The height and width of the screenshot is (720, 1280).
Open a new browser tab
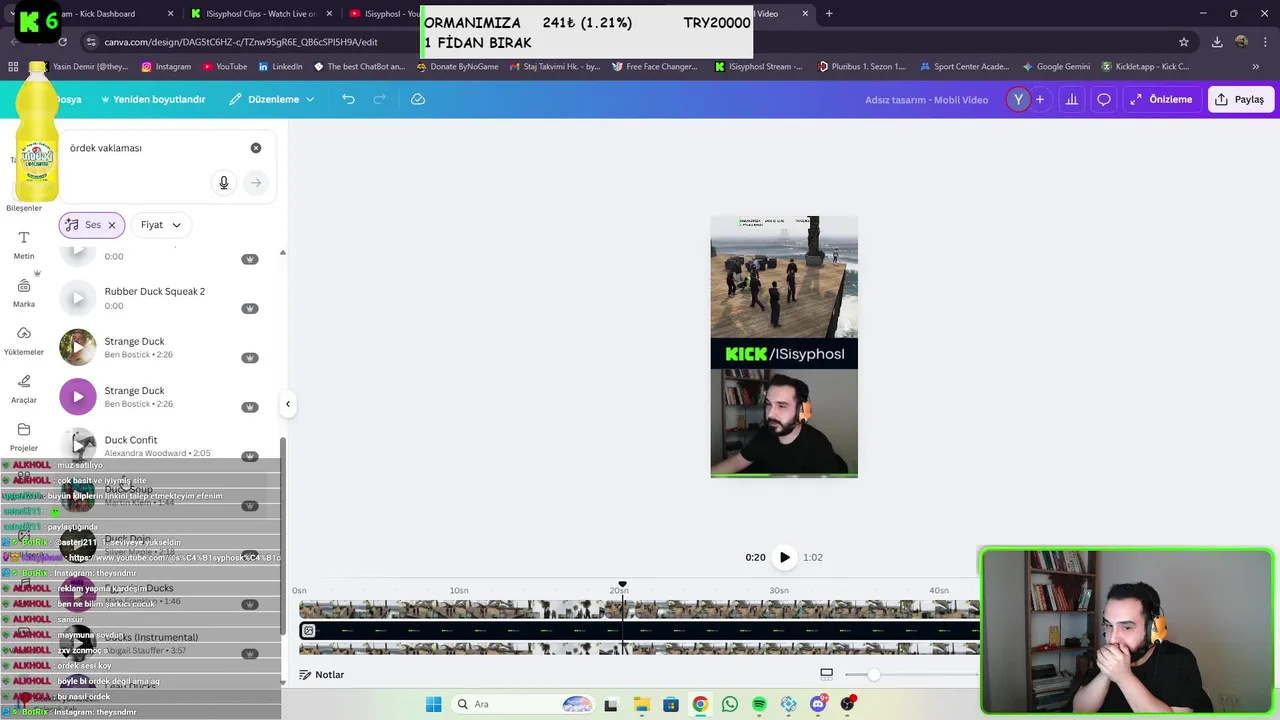[829, 14]
